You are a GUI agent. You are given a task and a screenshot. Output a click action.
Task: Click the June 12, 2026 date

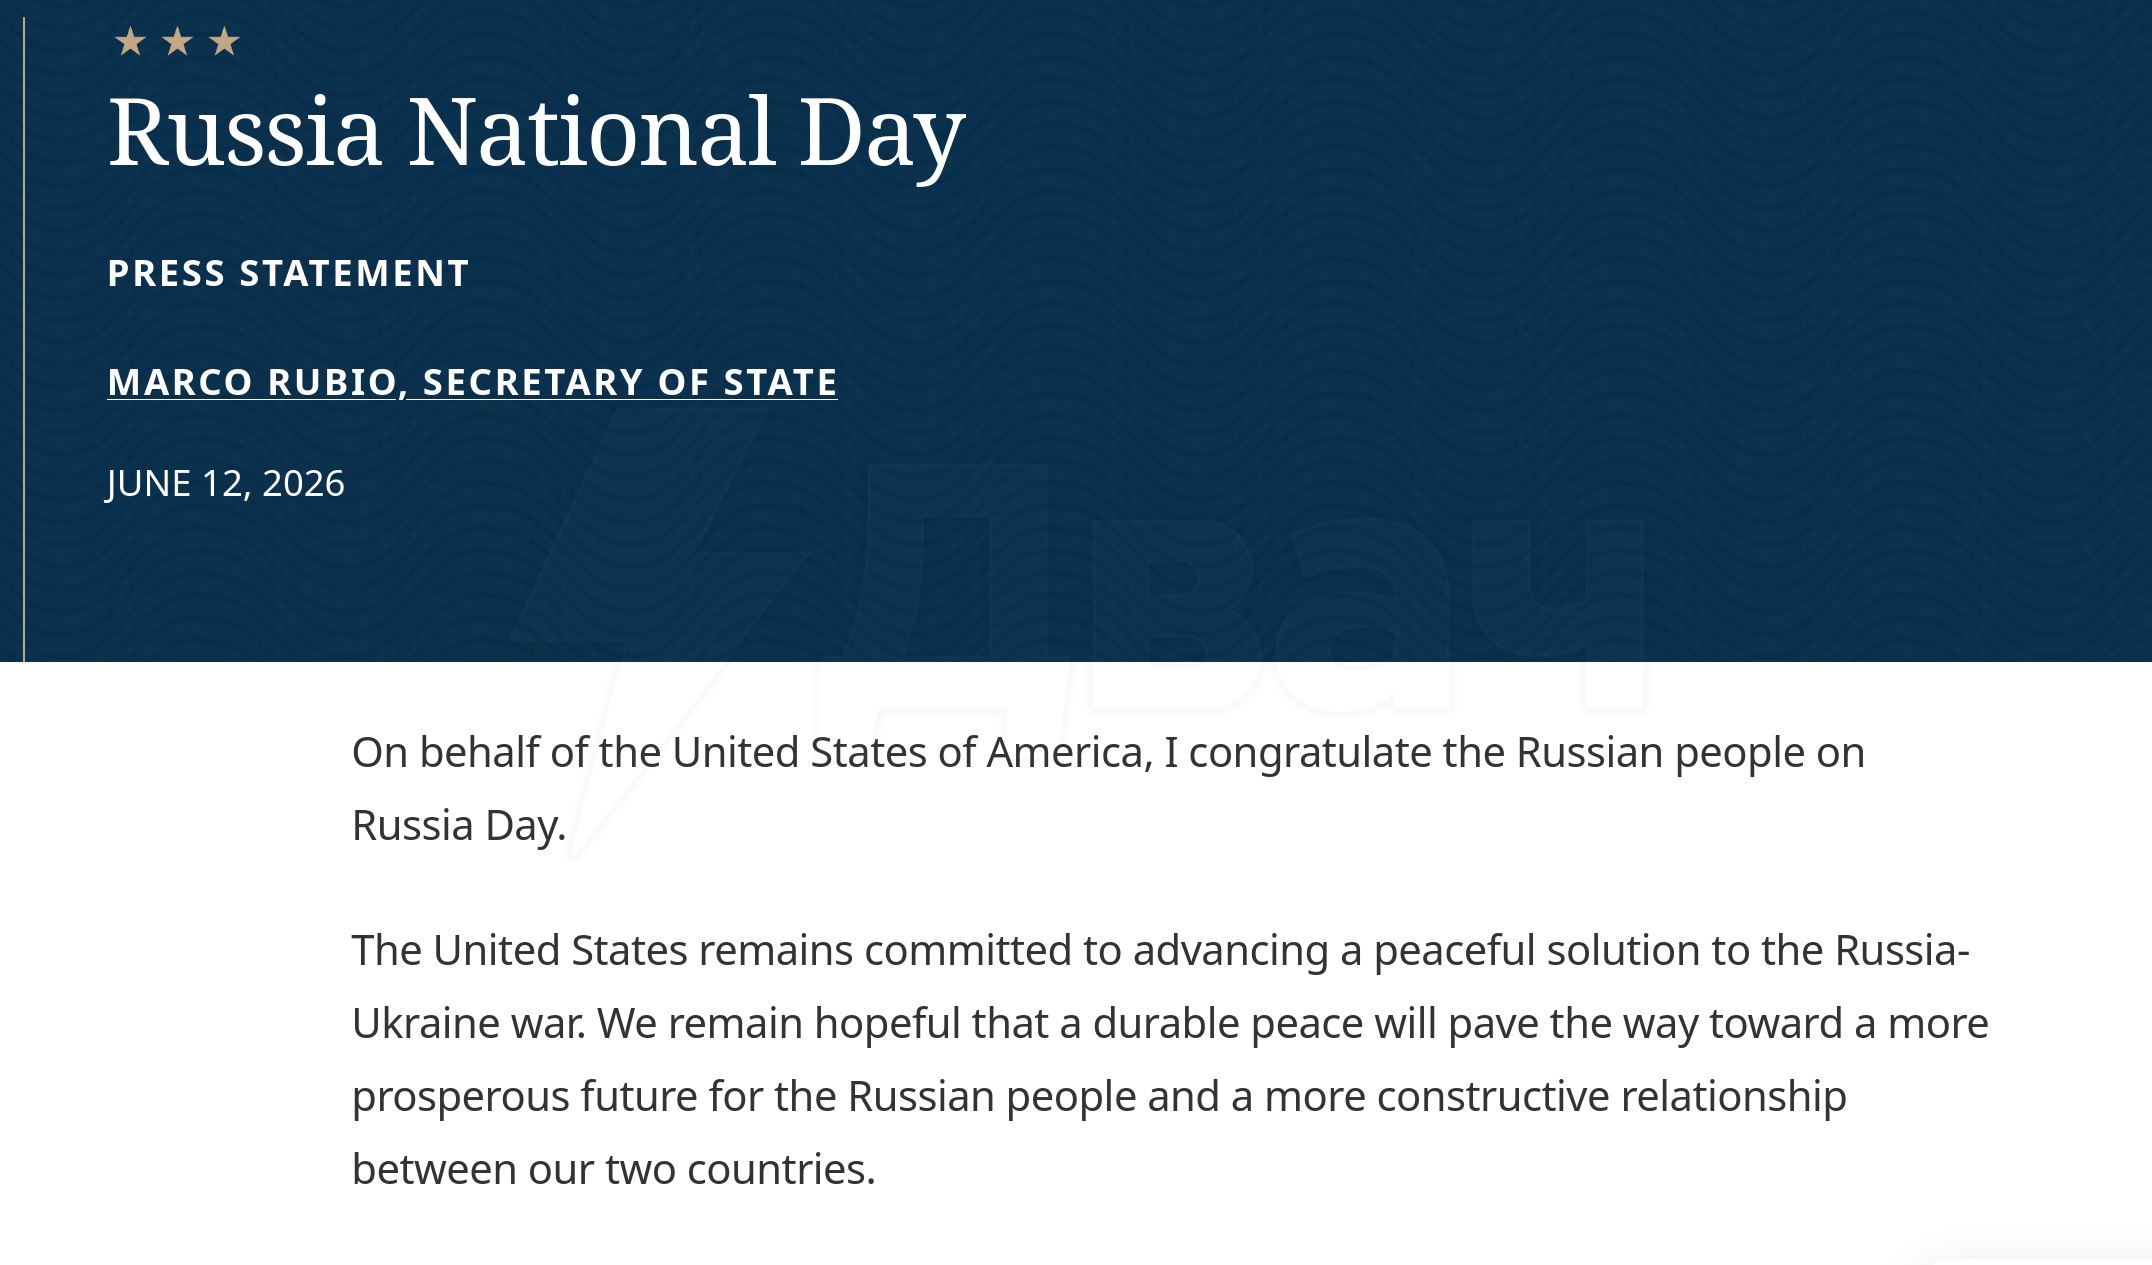pyautogui.click(x=225, y=484)
